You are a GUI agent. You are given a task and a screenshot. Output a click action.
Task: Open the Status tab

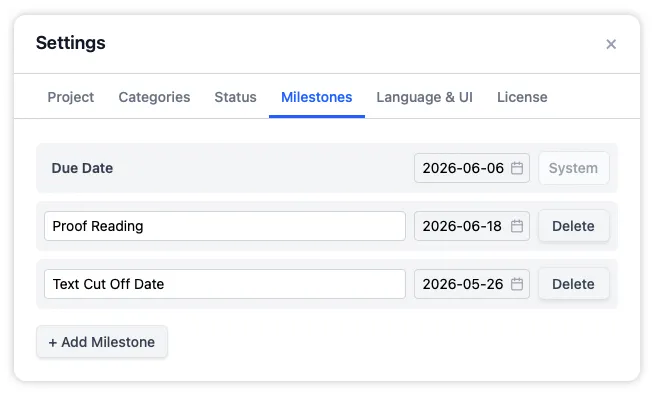click(235, 97)
